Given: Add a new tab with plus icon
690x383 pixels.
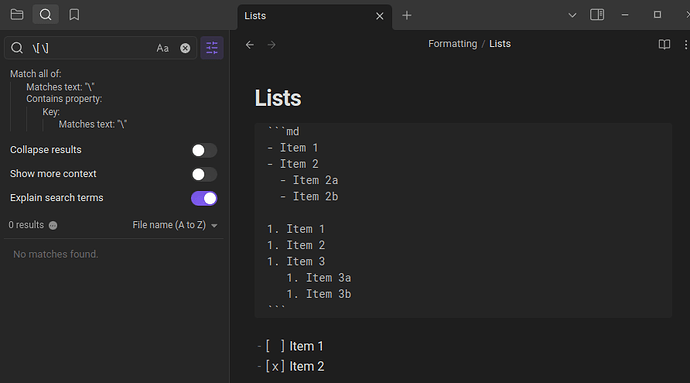Looking at the screenshot, I should coord(407,16).
